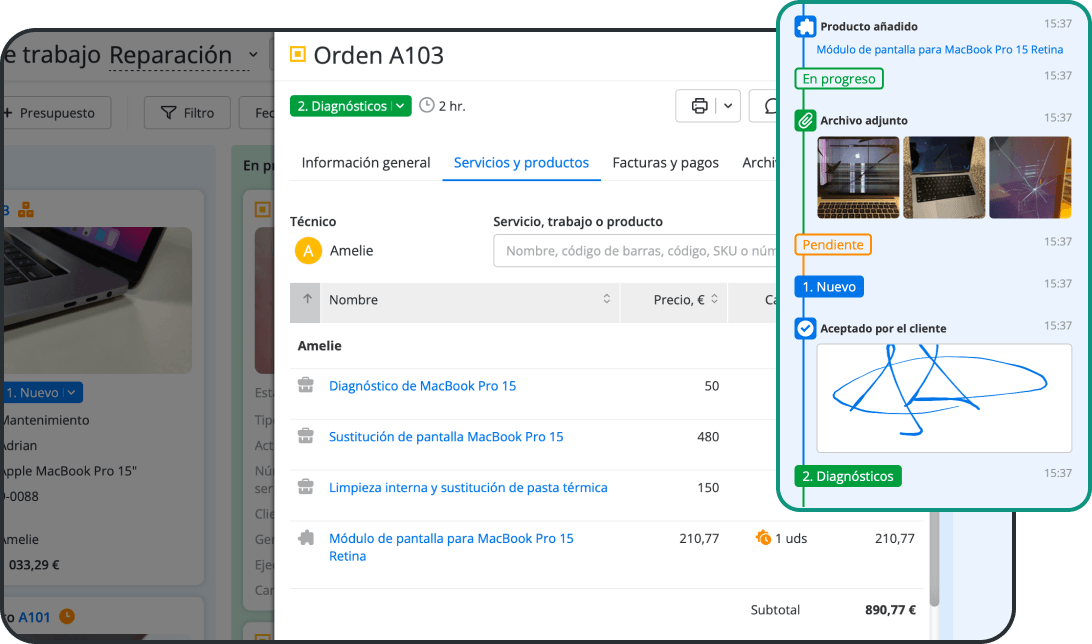Click briefcase icon next to Diagnóstico de MacBook
1092x644 pixels.
(306, 385)
